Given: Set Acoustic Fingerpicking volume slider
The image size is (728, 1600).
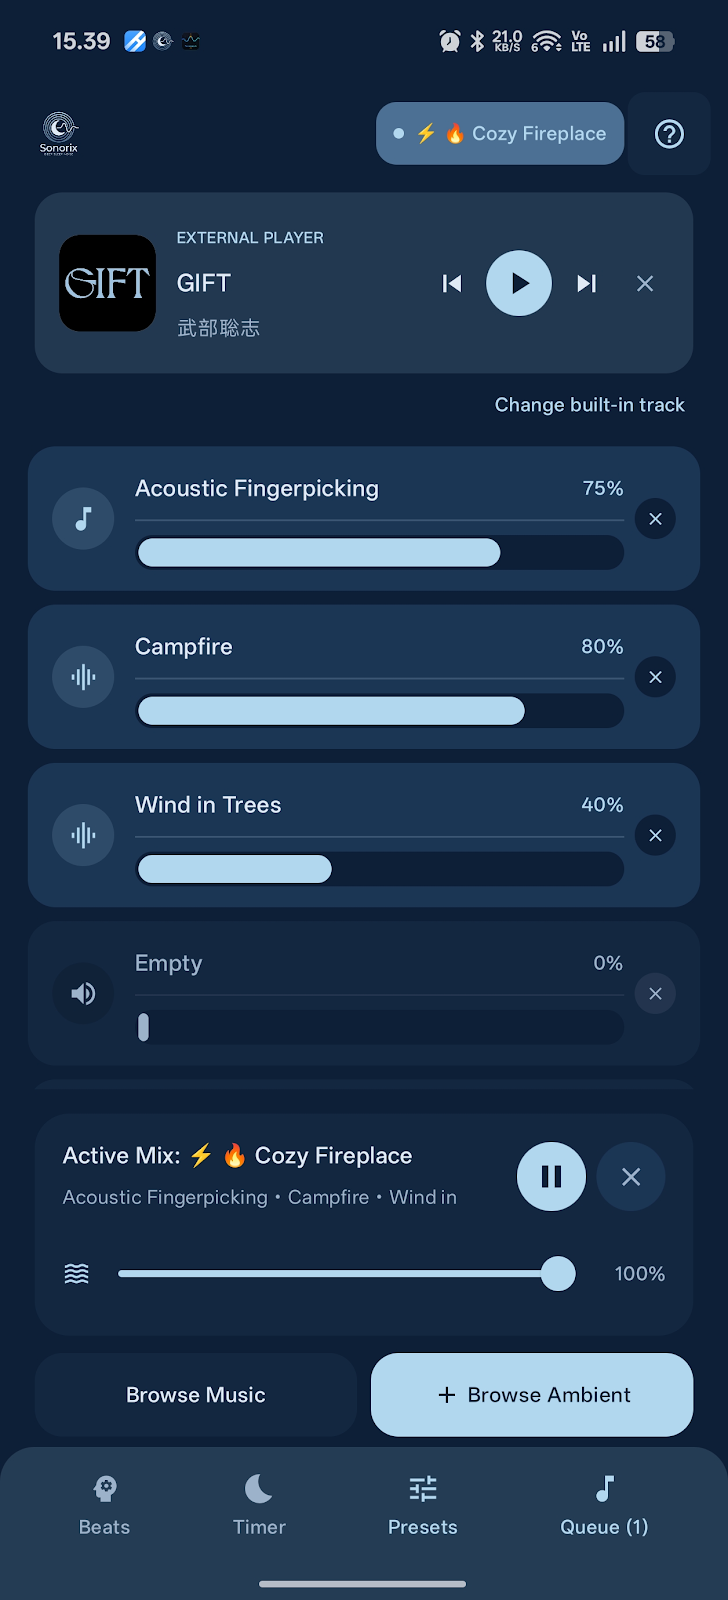Looking at the screenshot, I should (x=380, y=553).
